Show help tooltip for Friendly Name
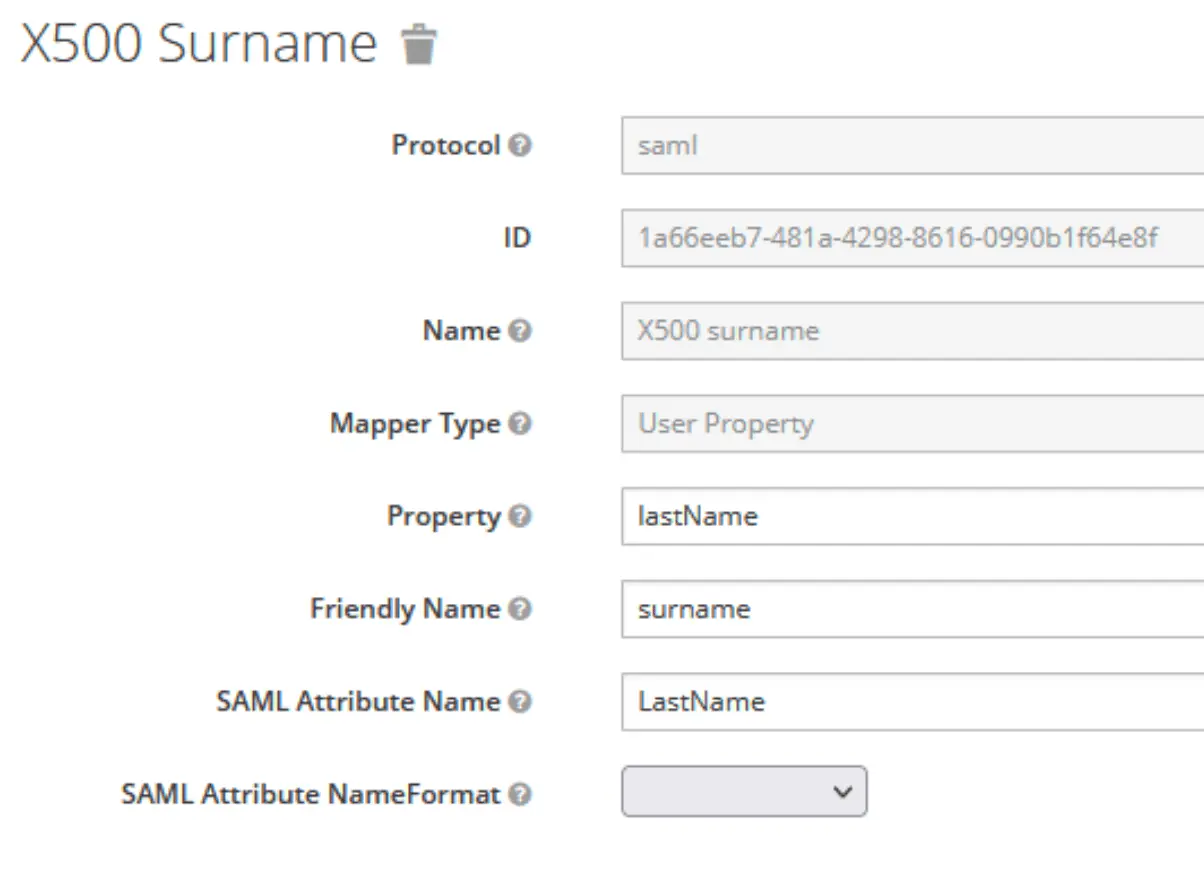The width and height of the screenshot is (1204, 876). click(x=519, y=609)
